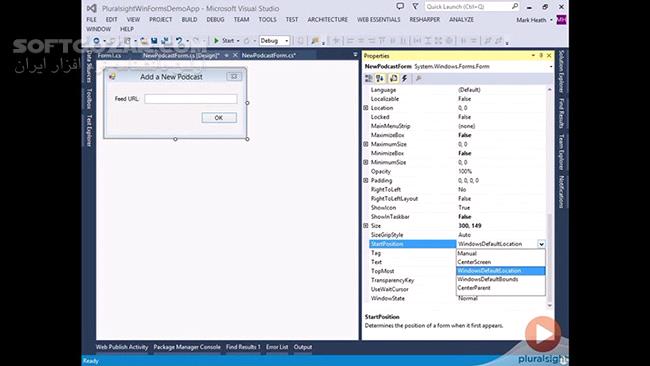The height and width of the screenshot is (366, 650).
Task: Select the ShowInTaskbar property row
Action: pyautogui.click(x=458, y=217)
